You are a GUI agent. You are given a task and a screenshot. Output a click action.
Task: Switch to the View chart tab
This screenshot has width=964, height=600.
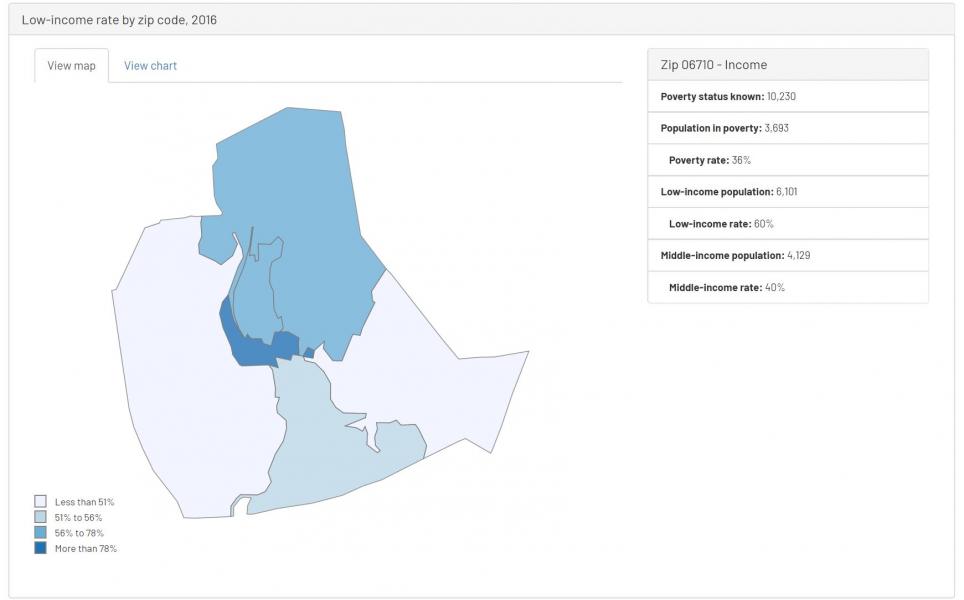(150, 66)
